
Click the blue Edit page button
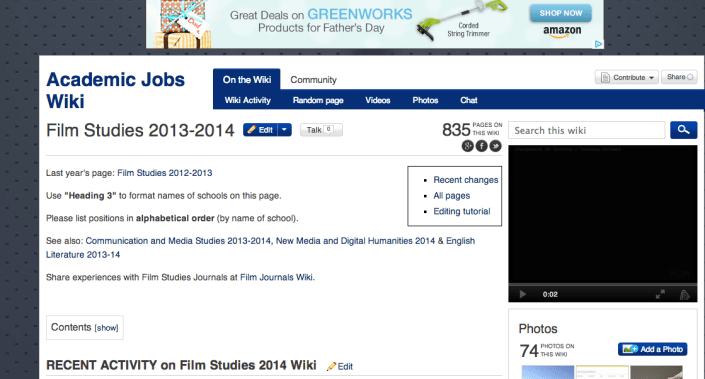click(x=261, y=130)
